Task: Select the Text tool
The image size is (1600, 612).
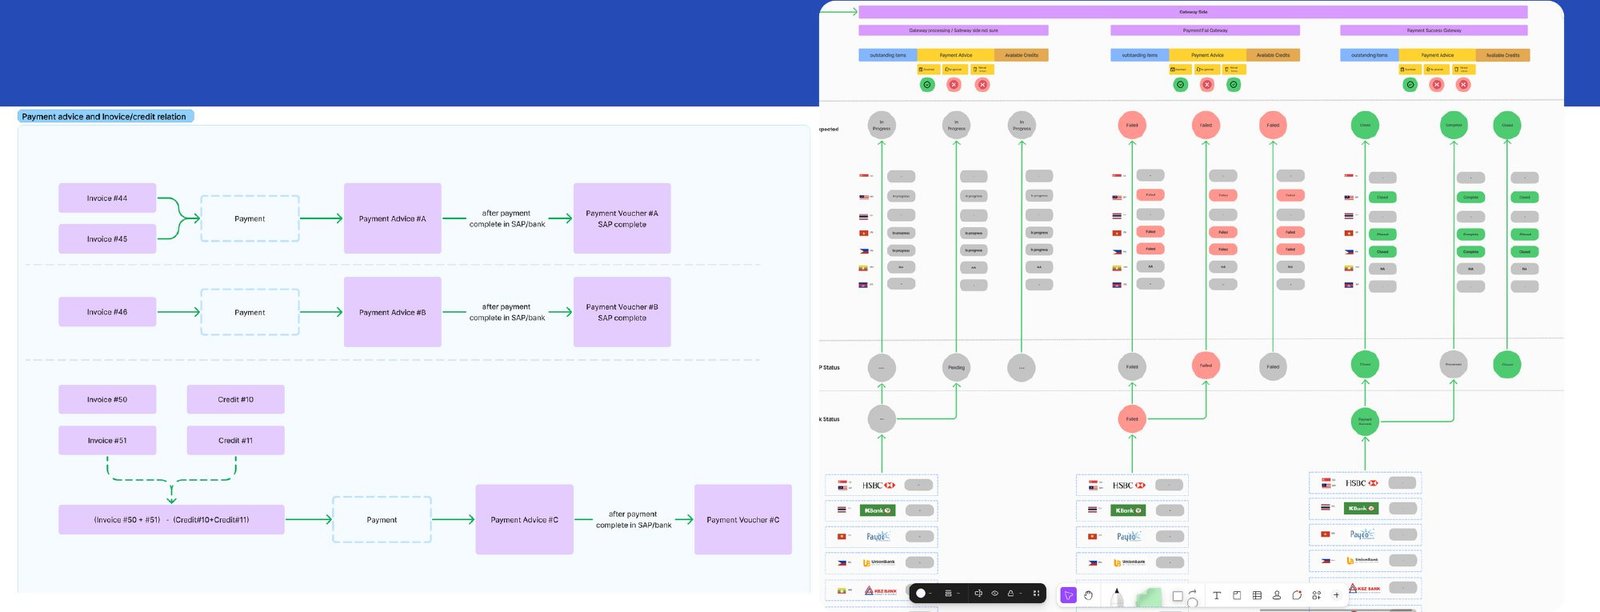Action: 1216,595
